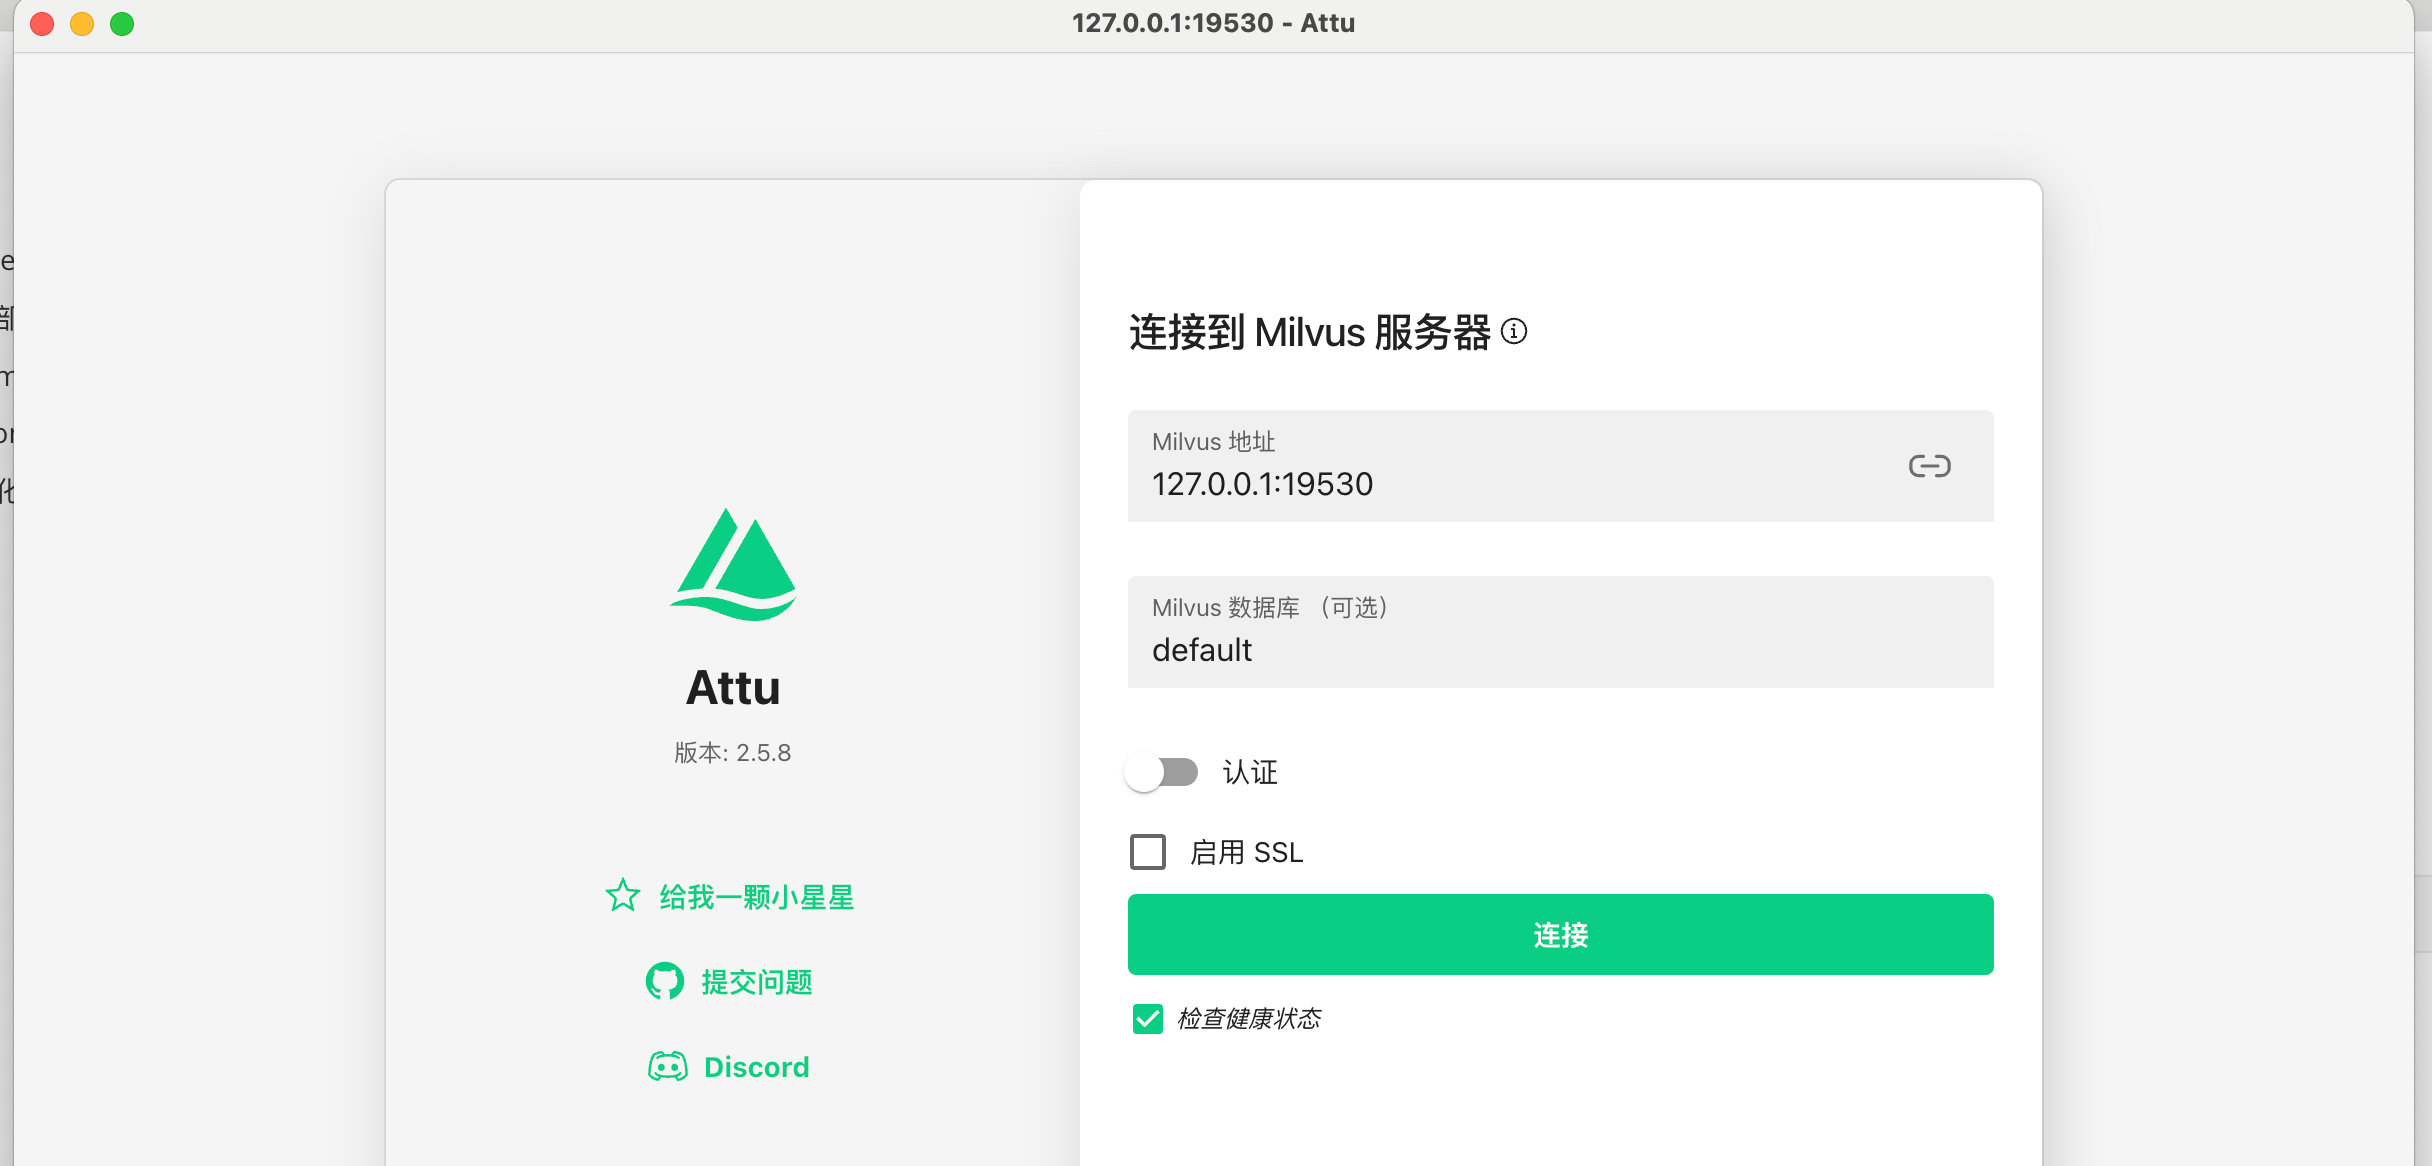The image size is (2432, 1166).
Task: Click the star icon next to 给我一颗小星星
Action: pyautogui.click(x=623, y=895)
